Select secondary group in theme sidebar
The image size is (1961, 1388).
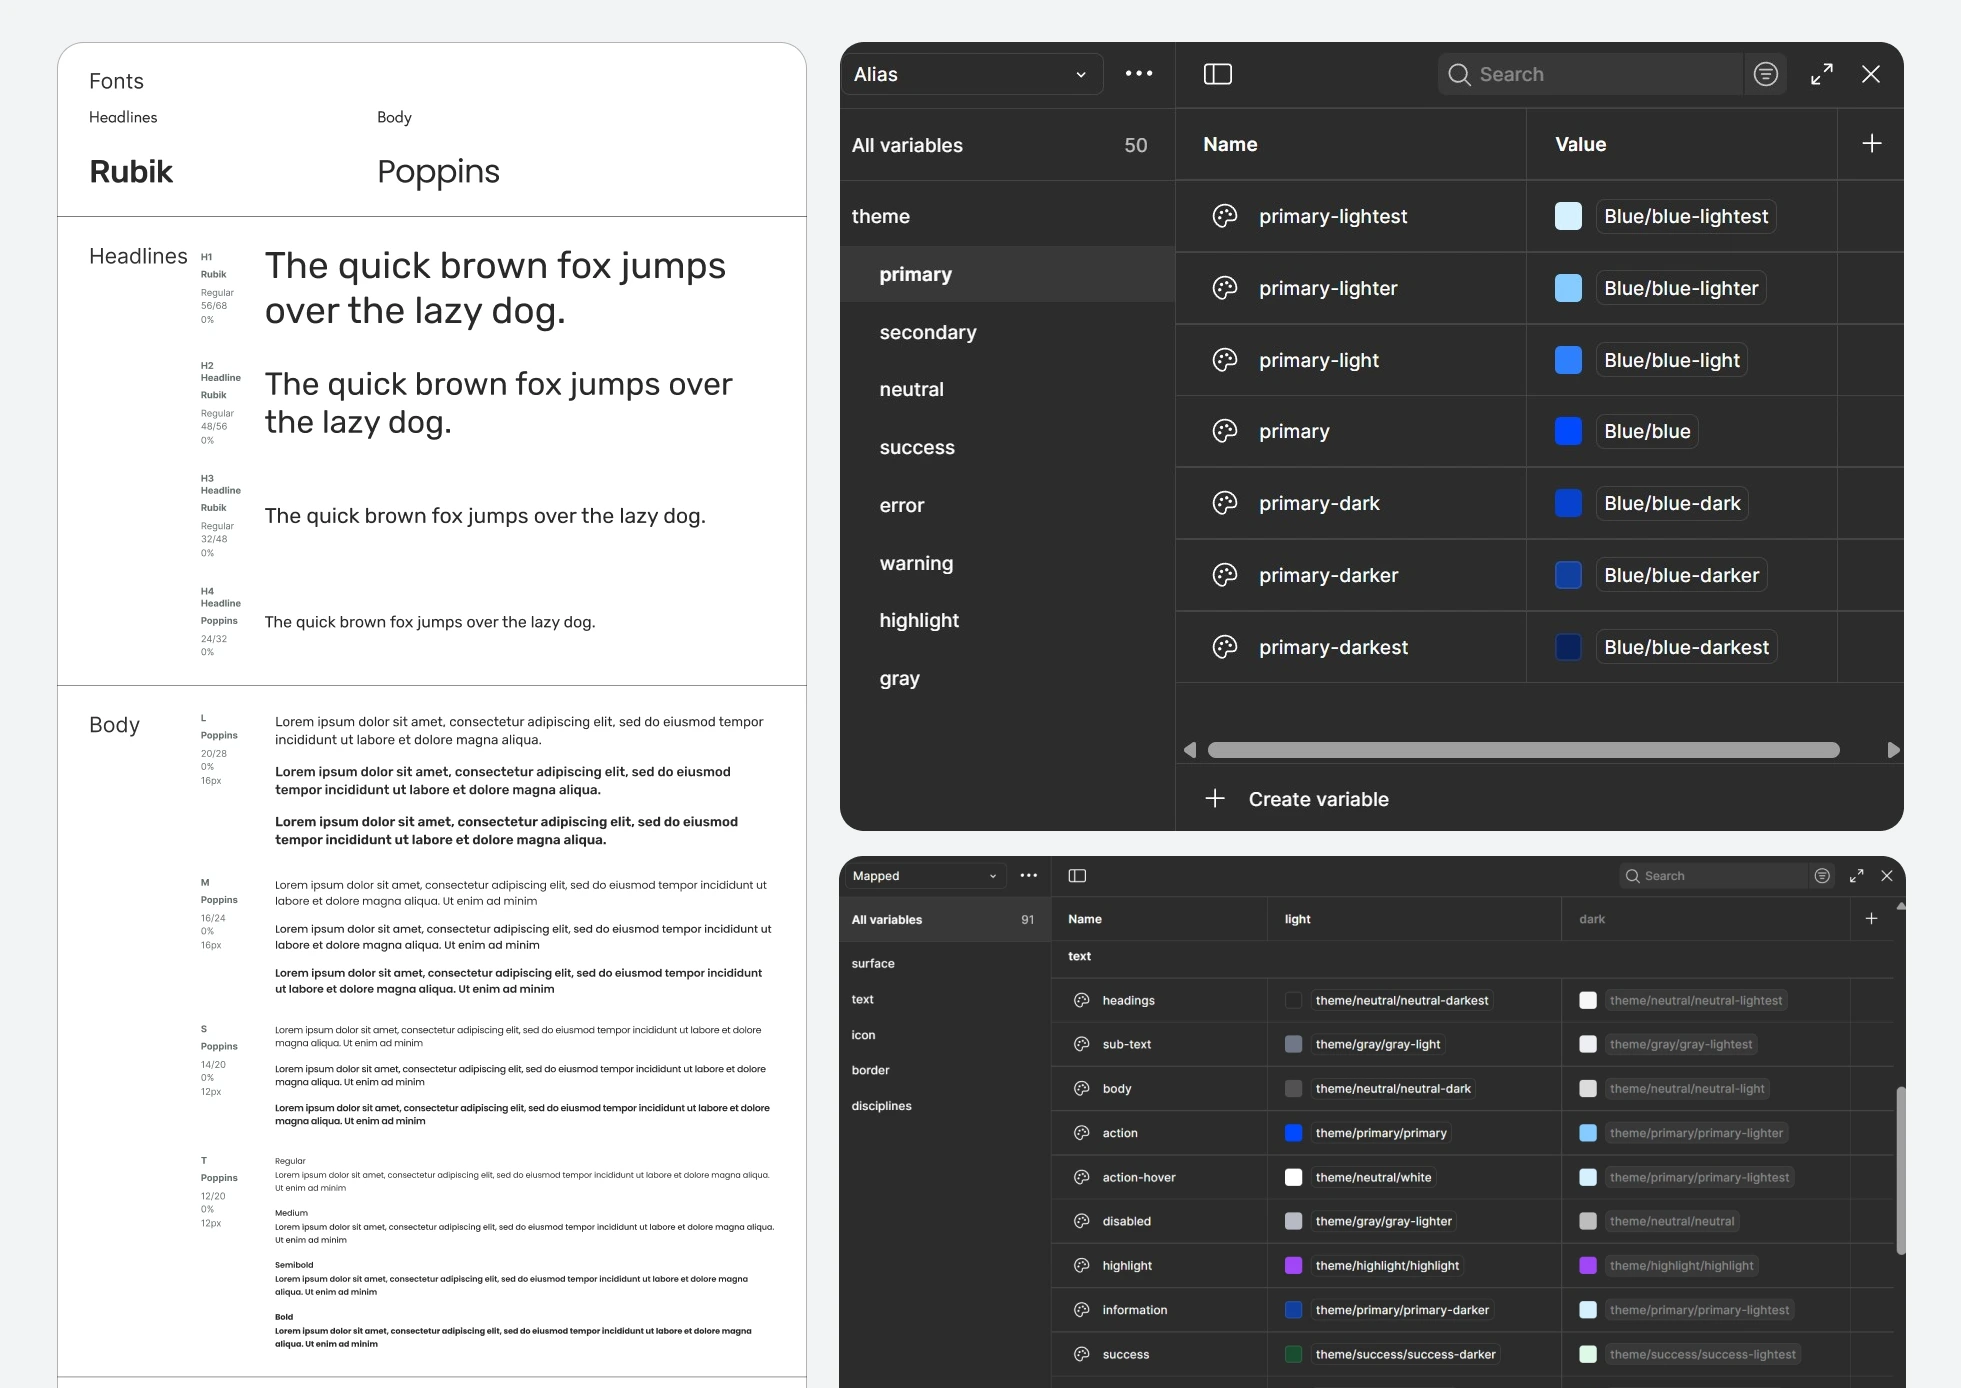coord(928,332)
